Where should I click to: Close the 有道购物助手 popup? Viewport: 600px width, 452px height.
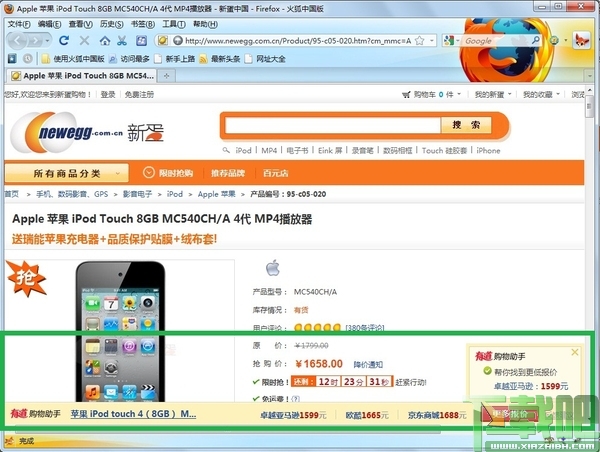575,352
